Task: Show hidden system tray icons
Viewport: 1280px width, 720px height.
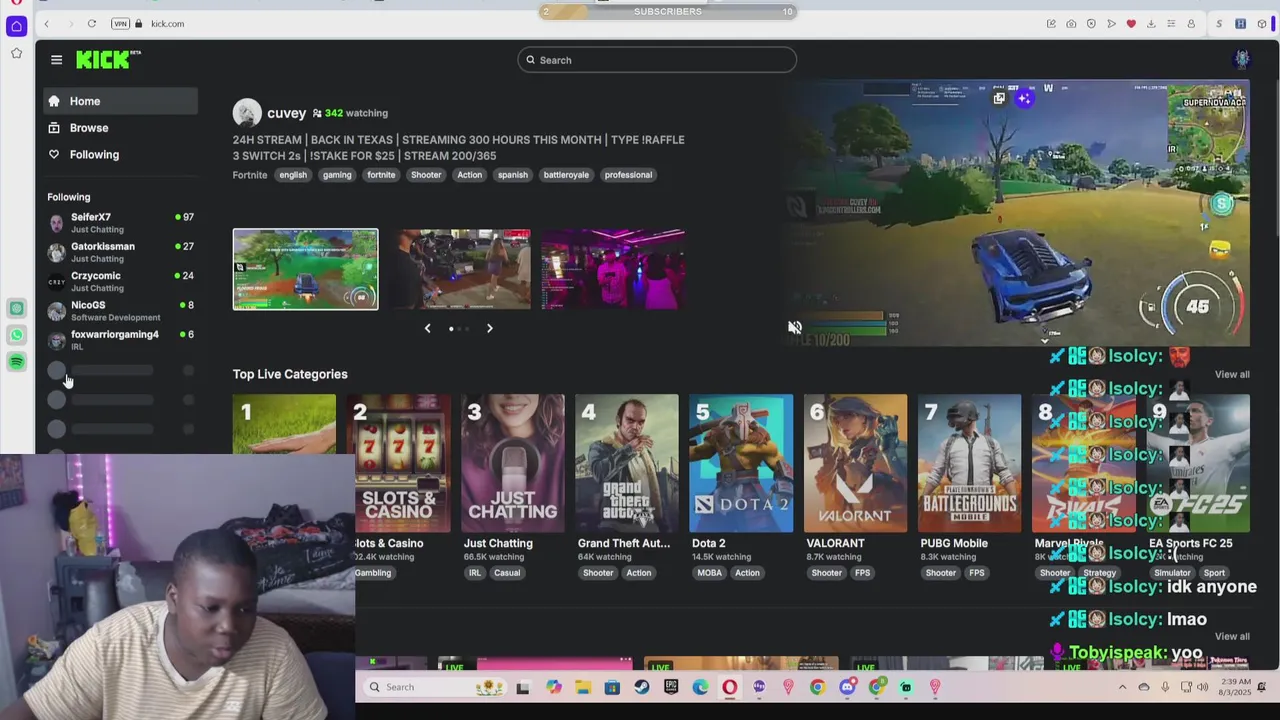Action: [1122, 687]
